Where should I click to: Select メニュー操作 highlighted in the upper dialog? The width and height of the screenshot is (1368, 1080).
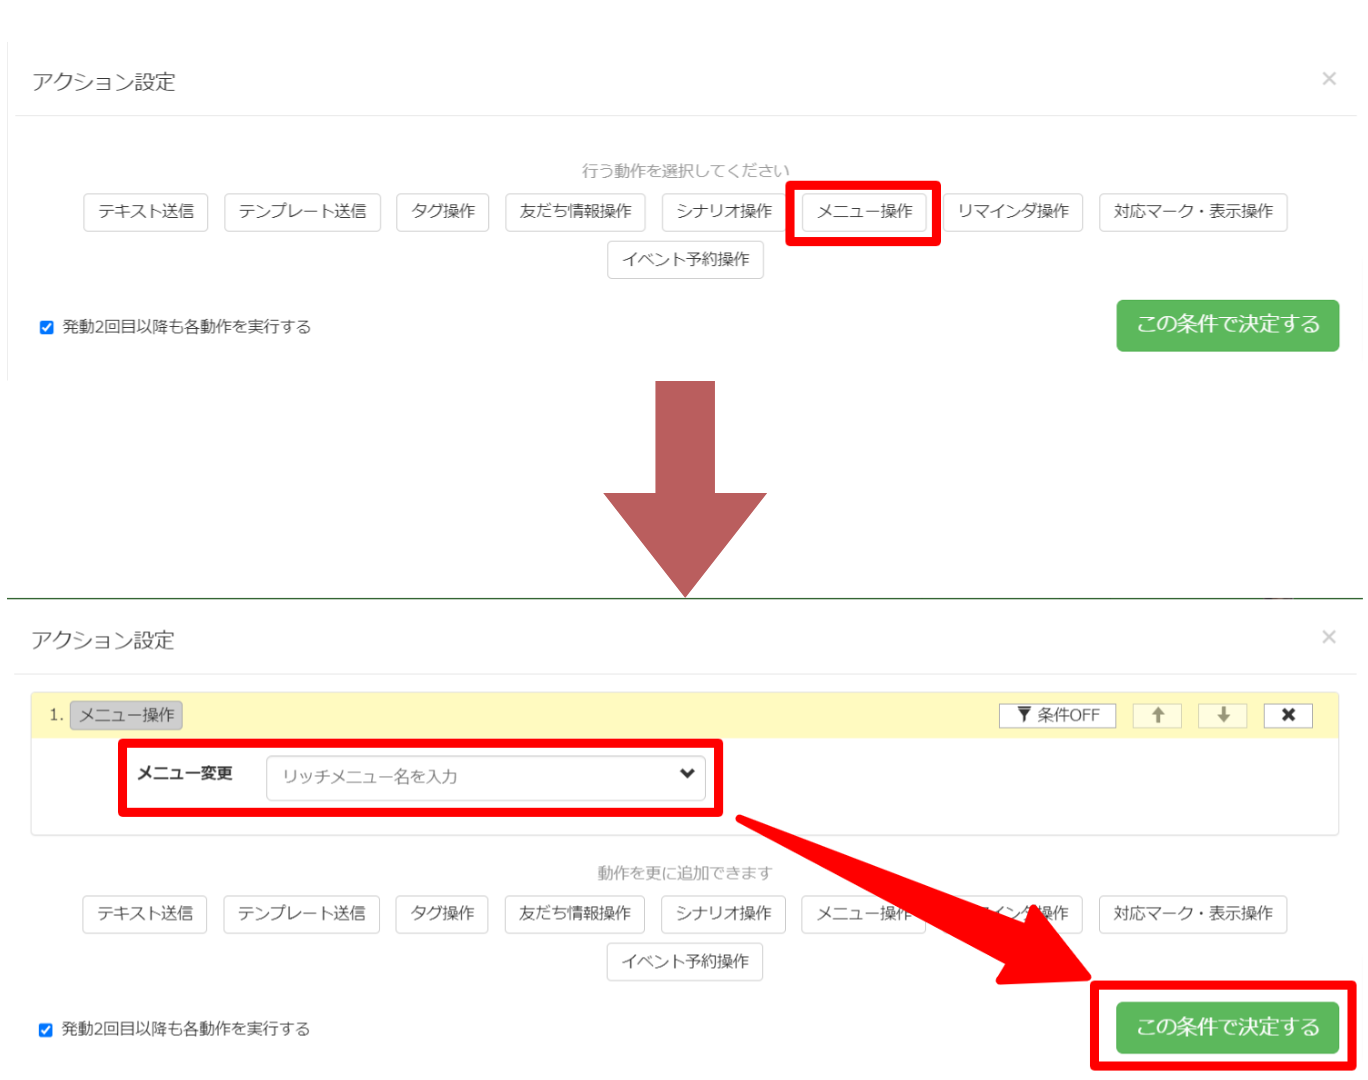864,212
